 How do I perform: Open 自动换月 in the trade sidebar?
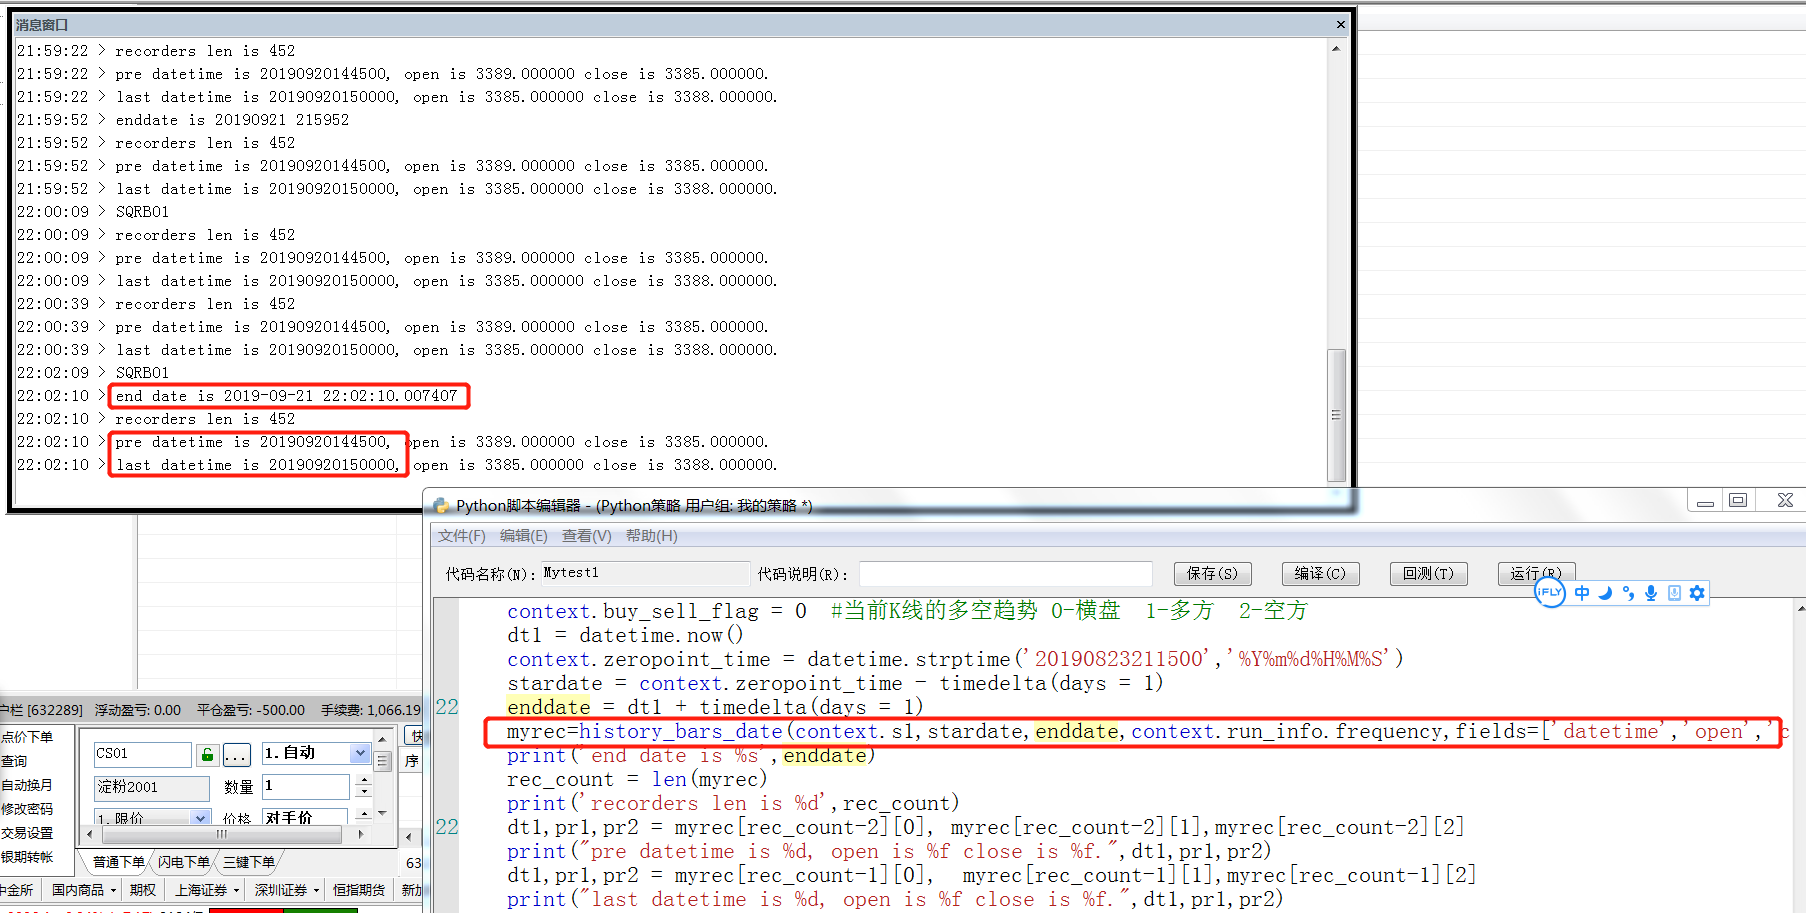[27, 785]
